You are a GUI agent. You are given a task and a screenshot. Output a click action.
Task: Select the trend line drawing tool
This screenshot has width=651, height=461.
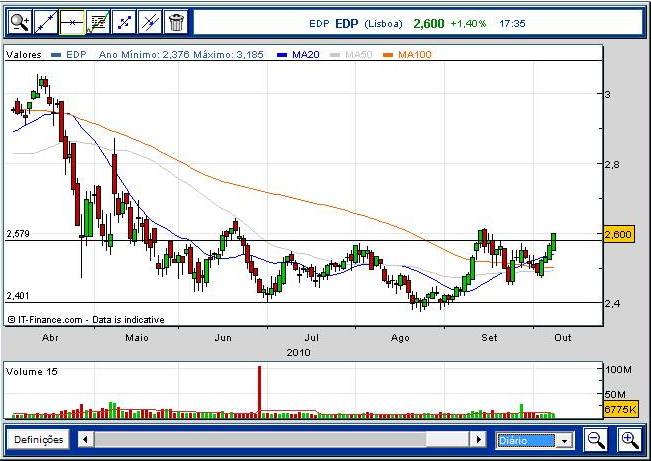point(46,22)
